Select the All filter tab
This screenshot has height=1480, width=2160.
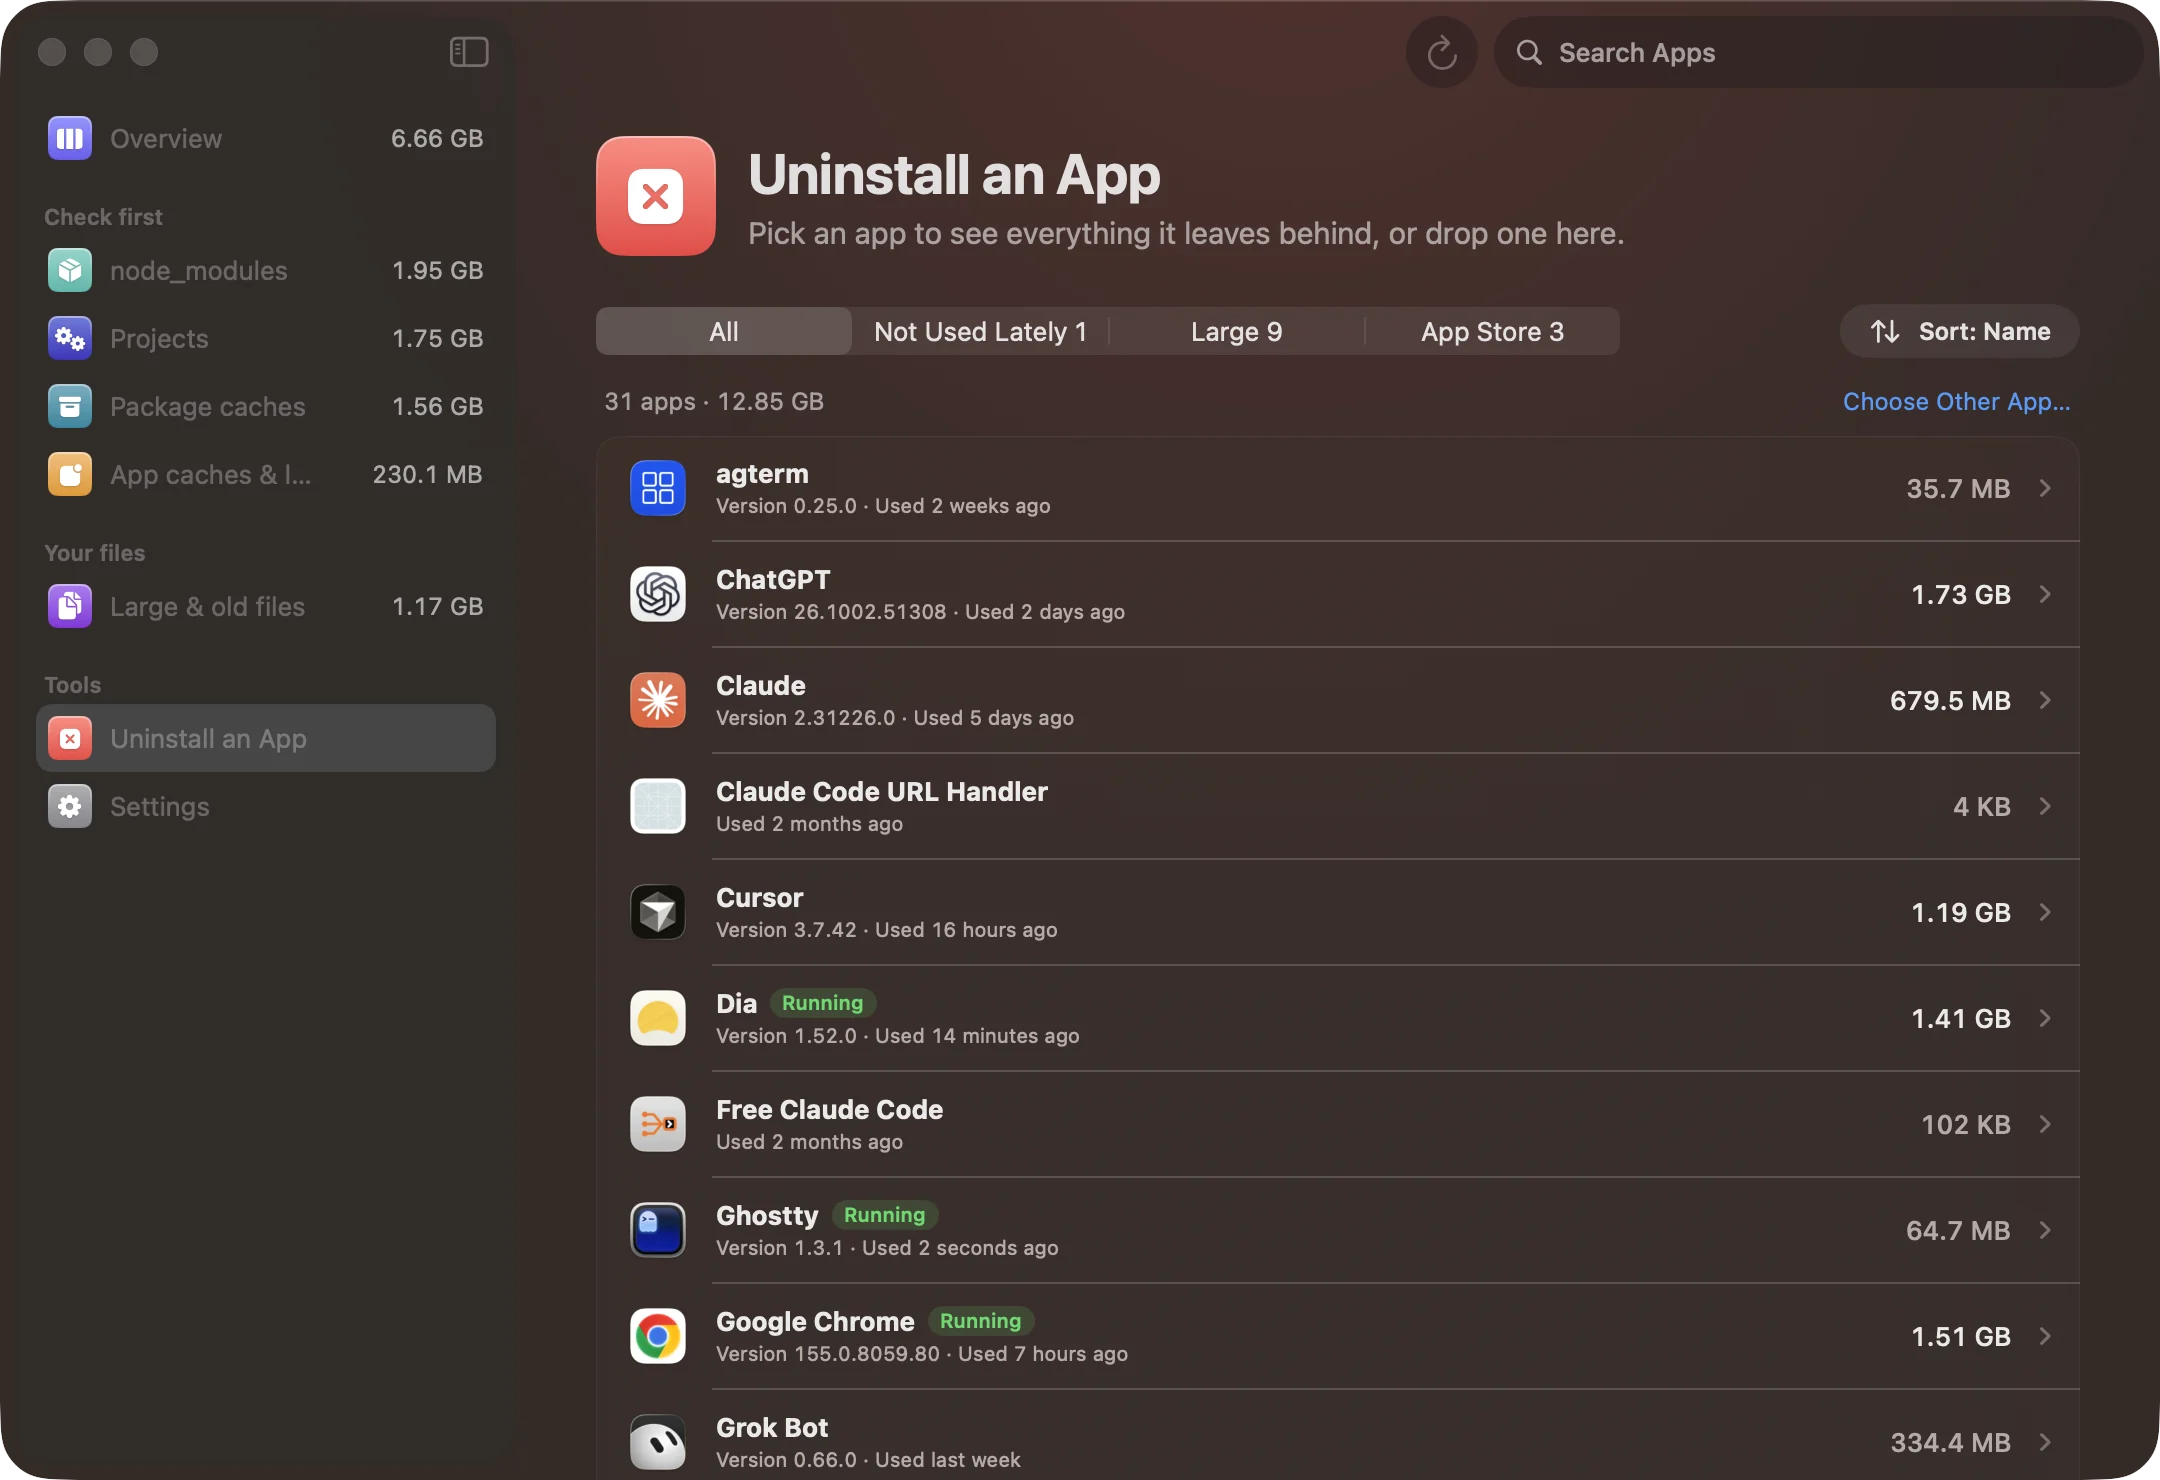[724, 331]
